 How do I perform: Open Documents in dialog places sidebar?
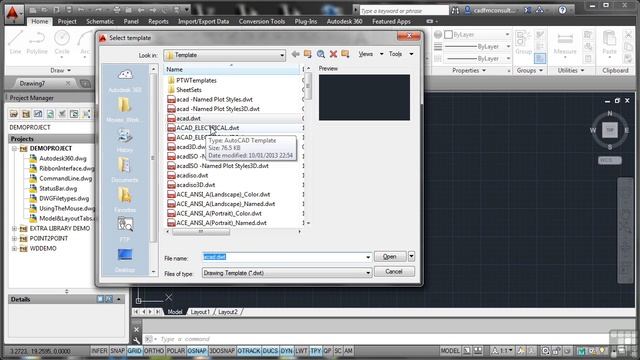125,170
